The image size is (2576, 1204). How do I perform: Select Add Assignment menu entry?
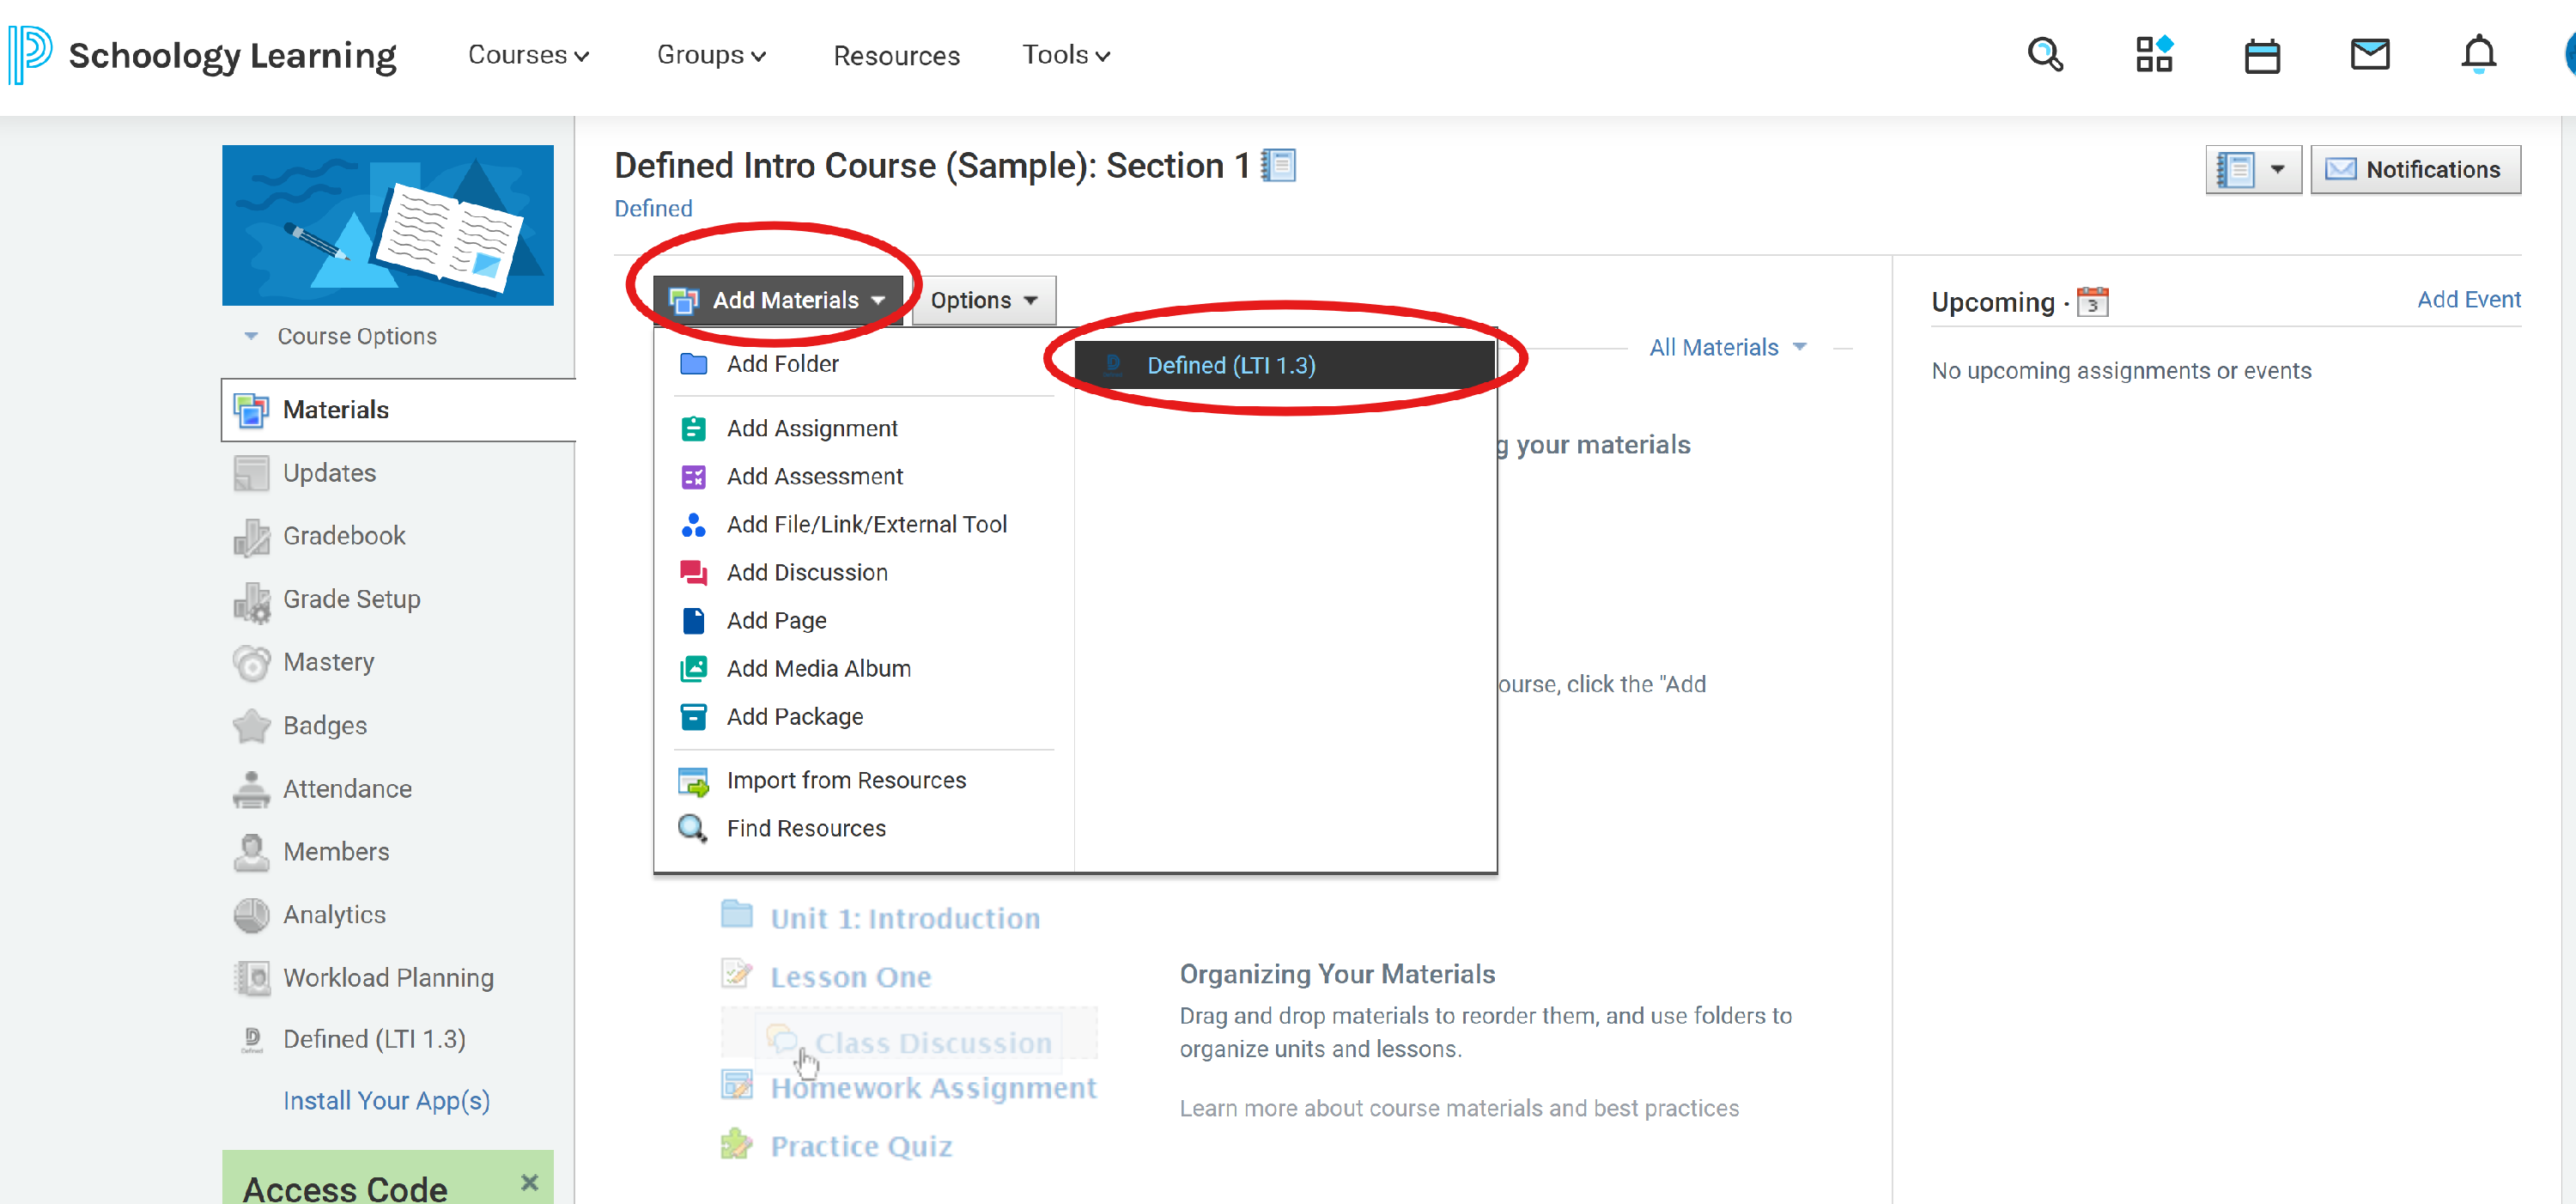point(812,428)
